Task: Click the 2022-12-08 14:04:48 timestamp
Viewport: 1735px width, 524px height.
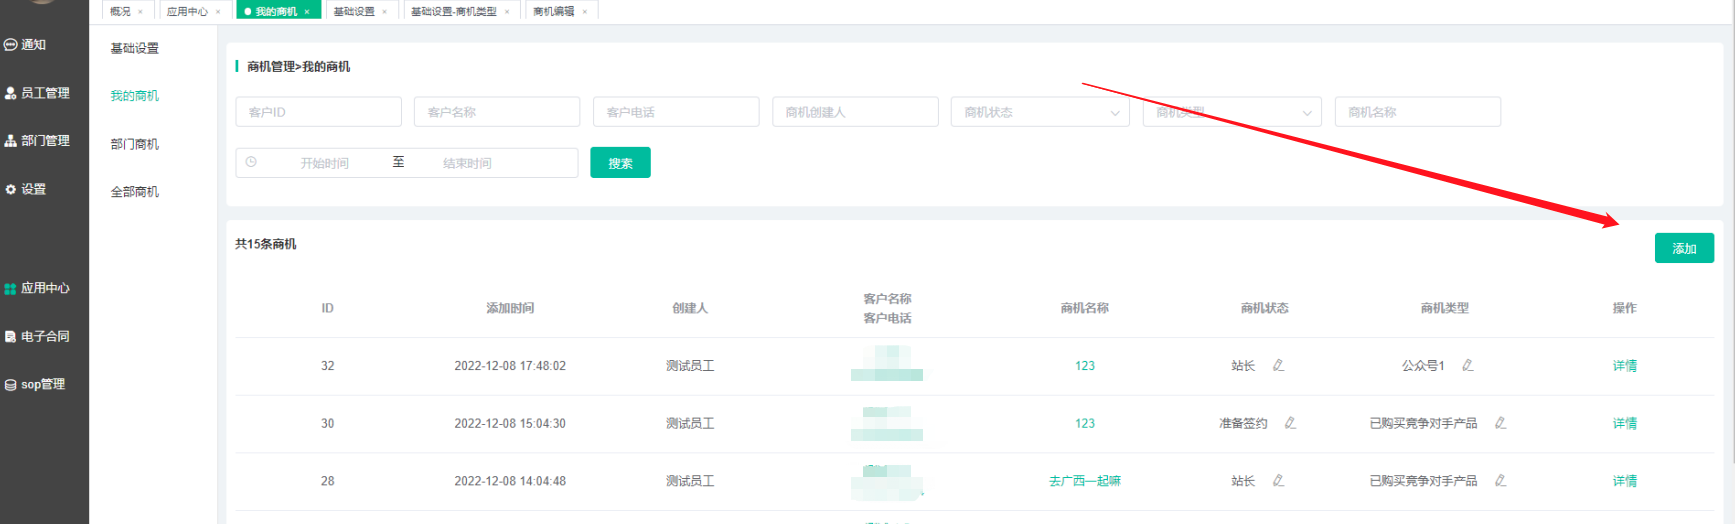Action: click(x=510, y=481)
